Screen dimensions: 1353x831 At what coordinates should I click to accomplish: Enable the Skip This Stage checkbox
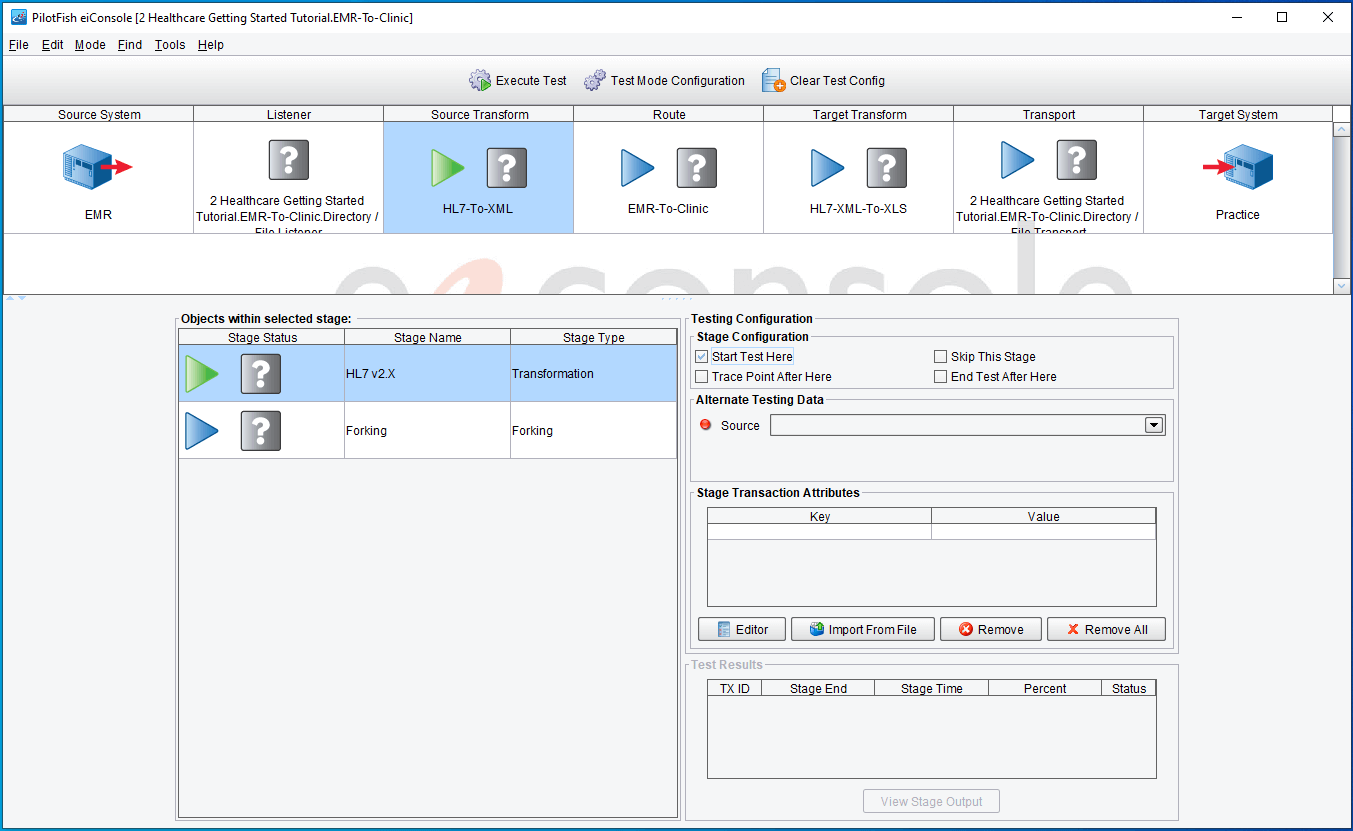(940, 356)
